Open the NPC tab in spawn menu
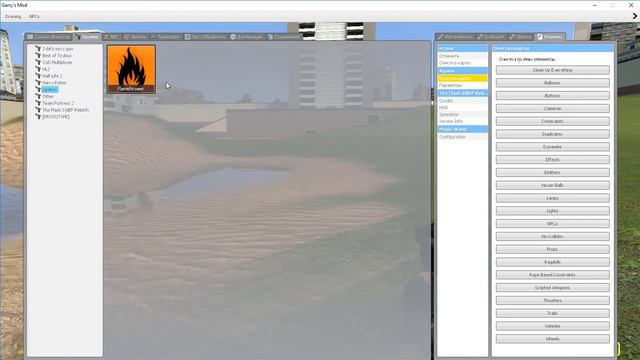The height and width of the screenshot is (360, 640). [111, 37]
